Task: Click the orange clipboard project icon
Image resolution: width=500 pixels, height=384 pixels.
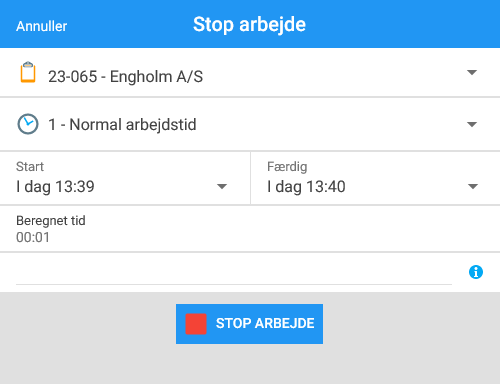Action: pos(28,72)
